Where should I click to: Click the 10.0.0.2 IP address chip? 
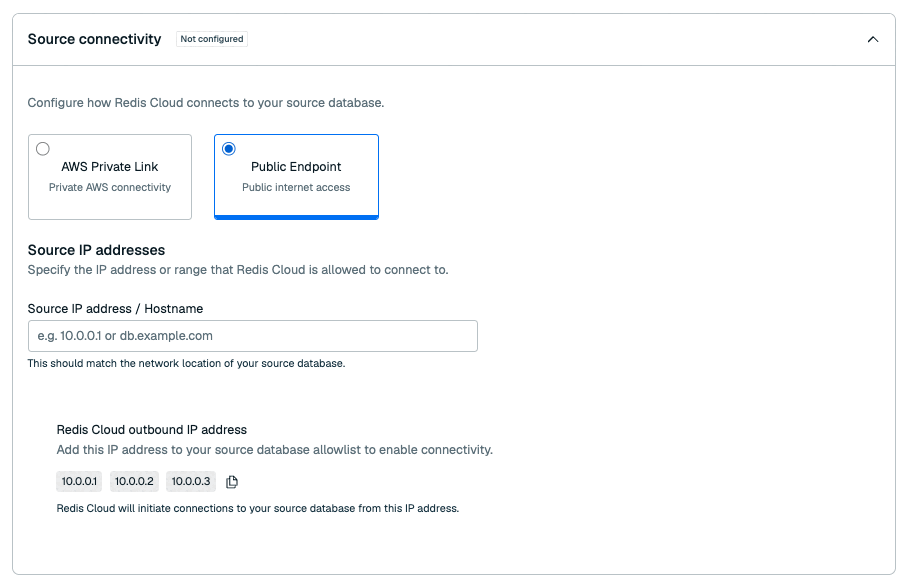pyautogui.click(x=134, y=481)
